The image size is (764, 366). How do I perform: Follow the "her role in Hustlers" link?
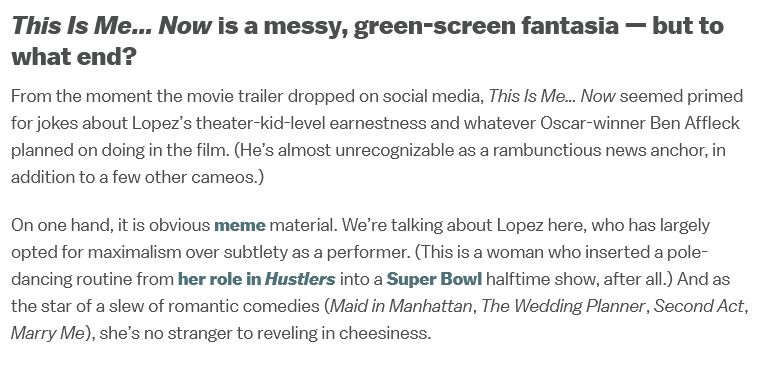[257, 280]
